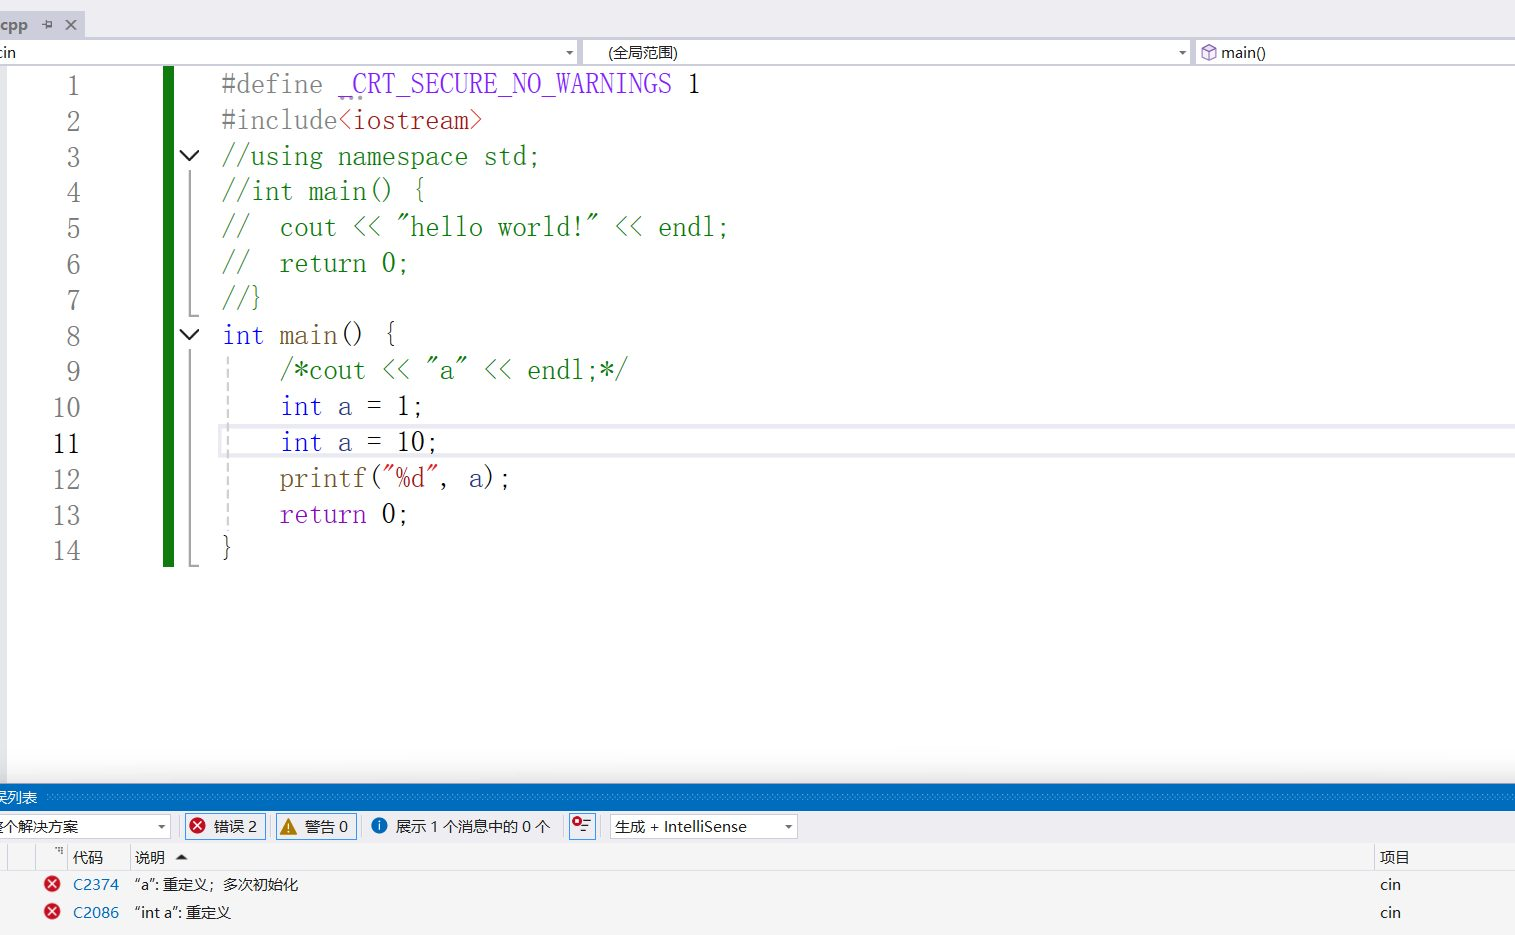The height and width of the screenshot is (935, 1515).
Task: Click the commented cout "a" line 9
Action: tap(454, 370)
